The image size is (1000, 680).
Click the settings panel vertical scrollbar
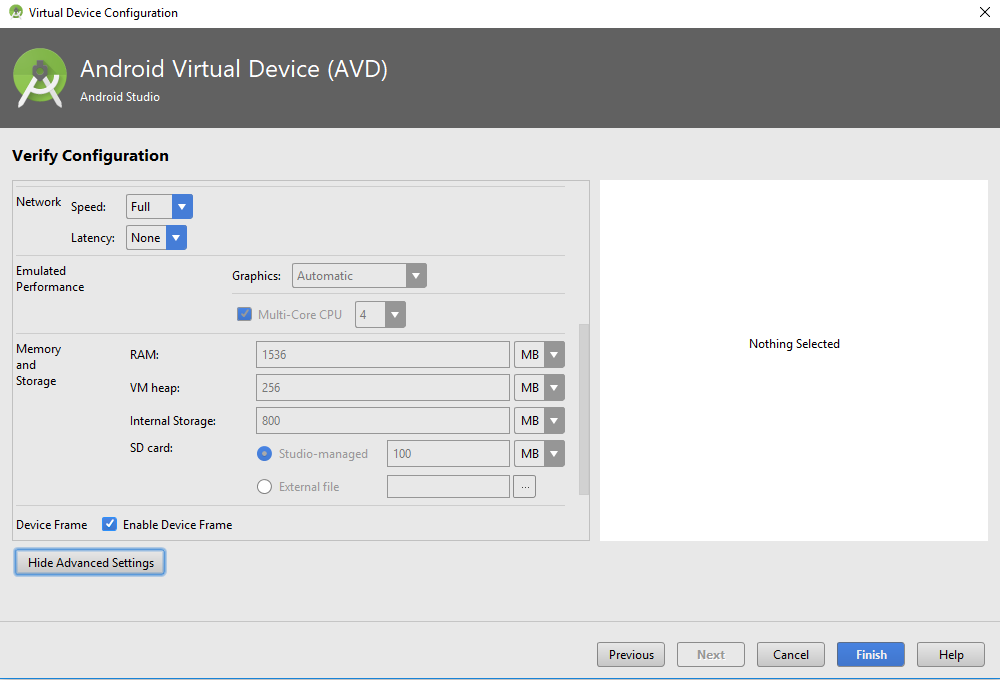pos(584,409)
